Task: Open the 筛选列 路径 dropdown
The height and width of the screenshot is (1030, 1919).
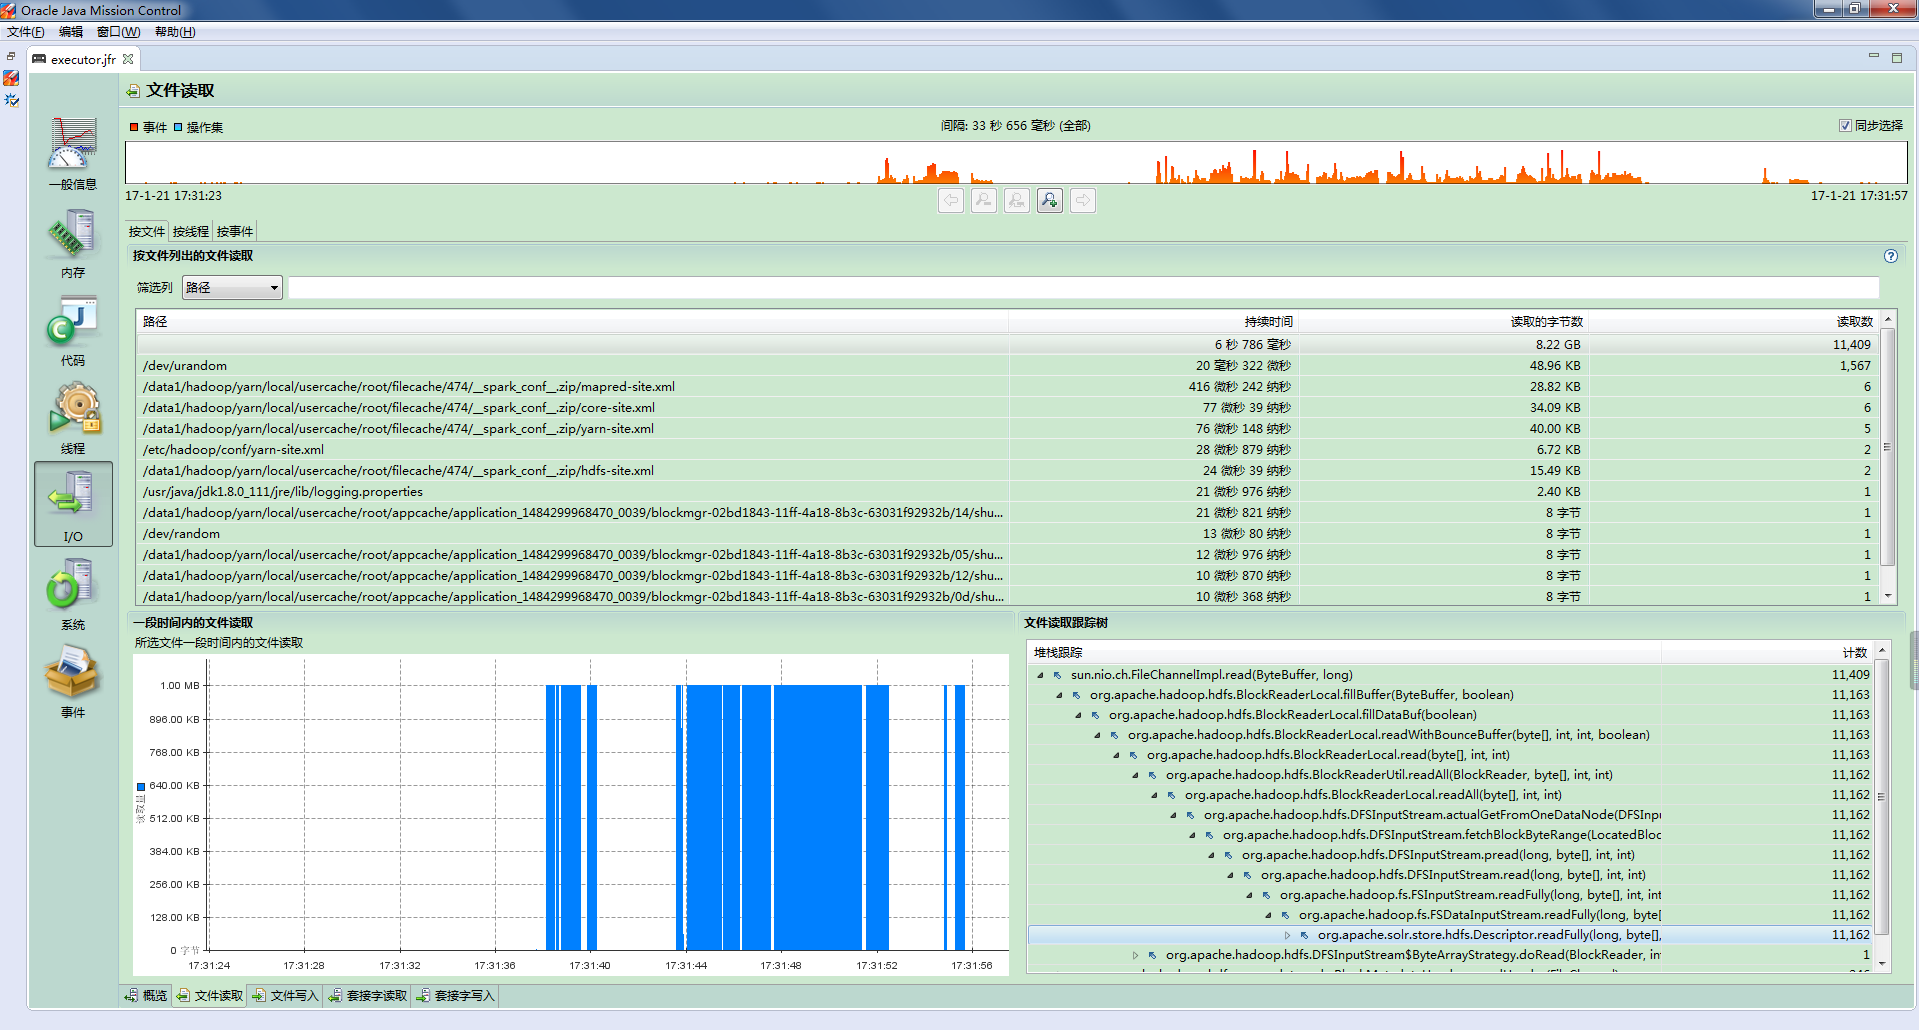Action: 232,288
